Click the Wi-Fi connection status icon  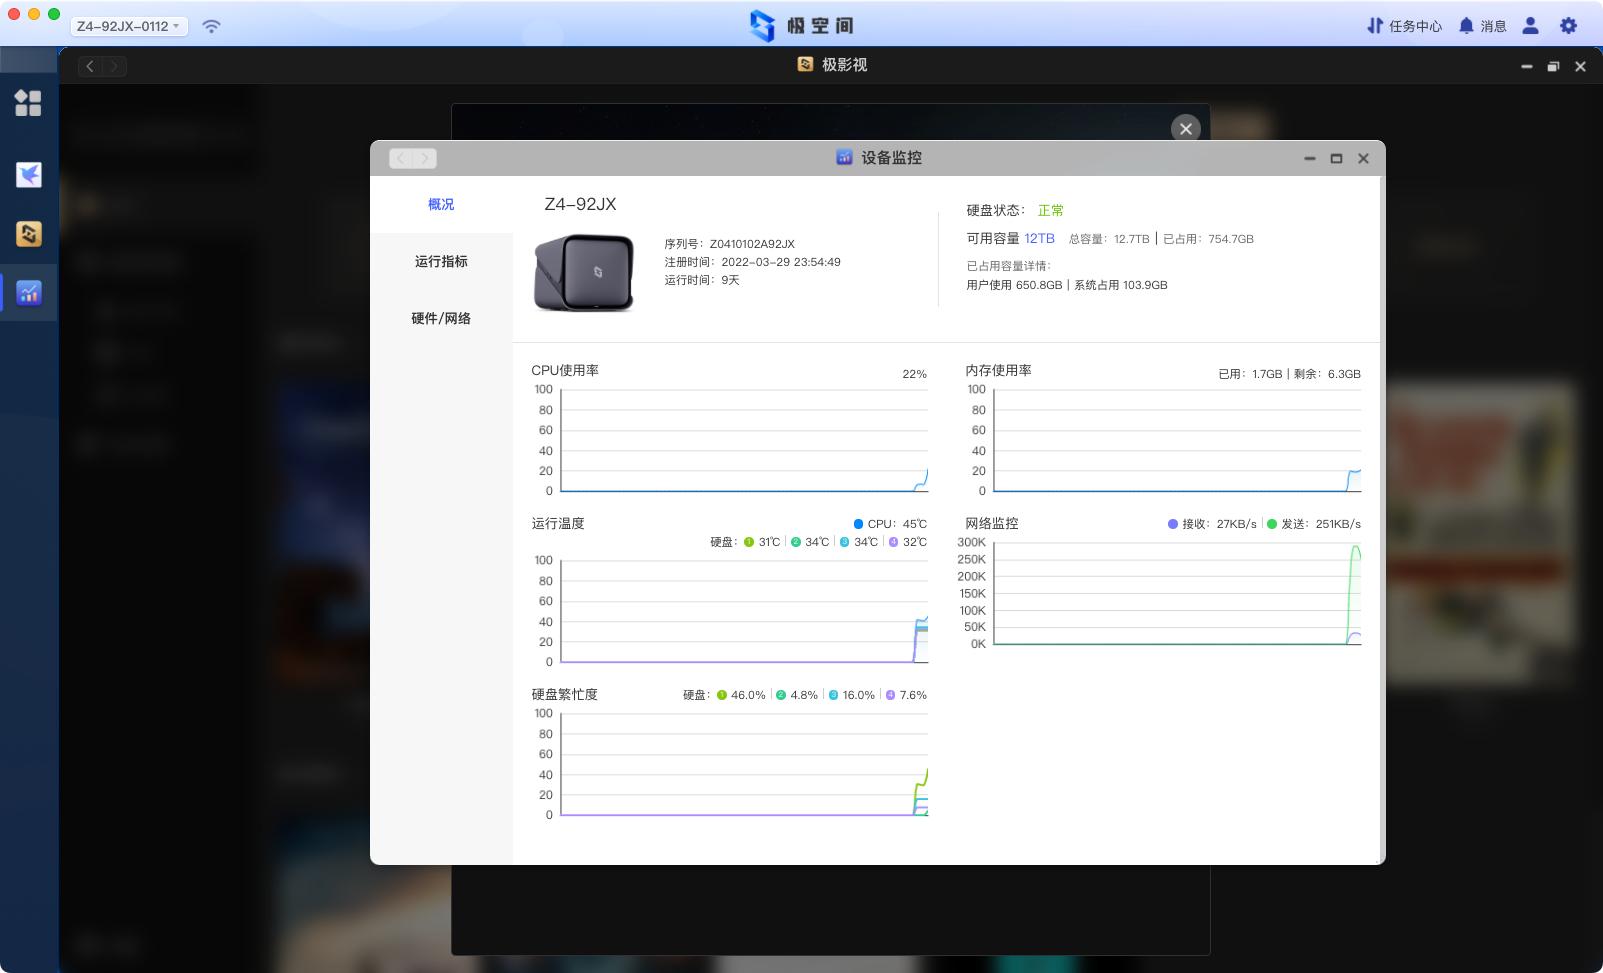point(211,26)
